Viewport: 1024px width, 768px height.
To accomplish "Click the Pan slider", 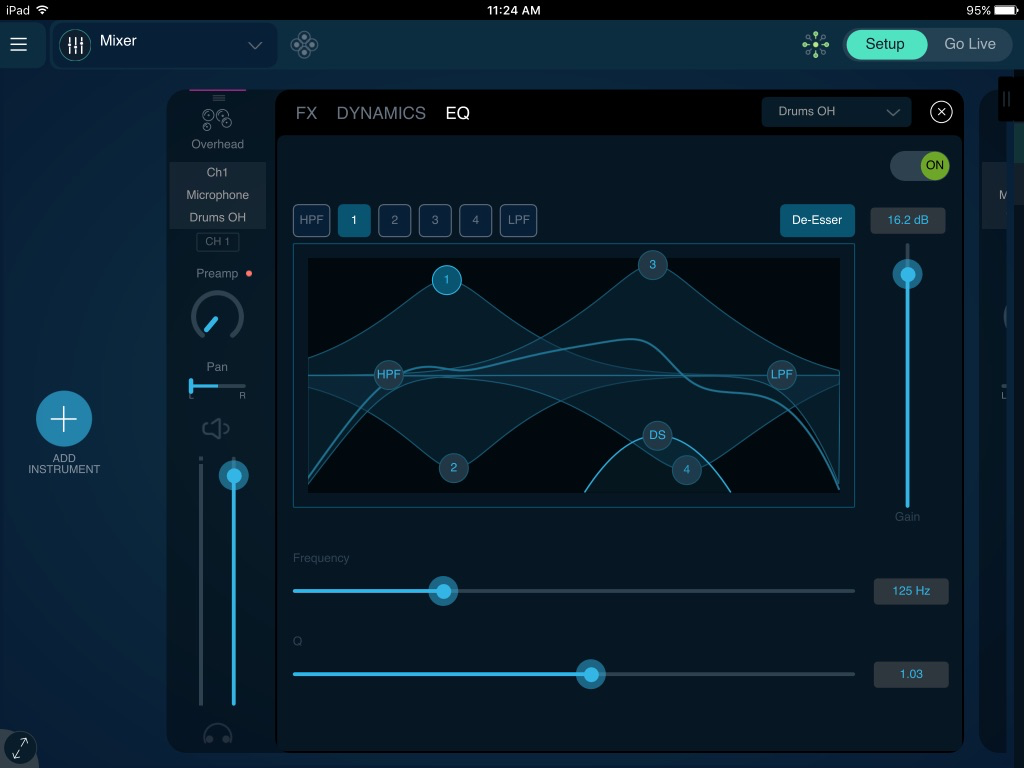I will 217,386.
